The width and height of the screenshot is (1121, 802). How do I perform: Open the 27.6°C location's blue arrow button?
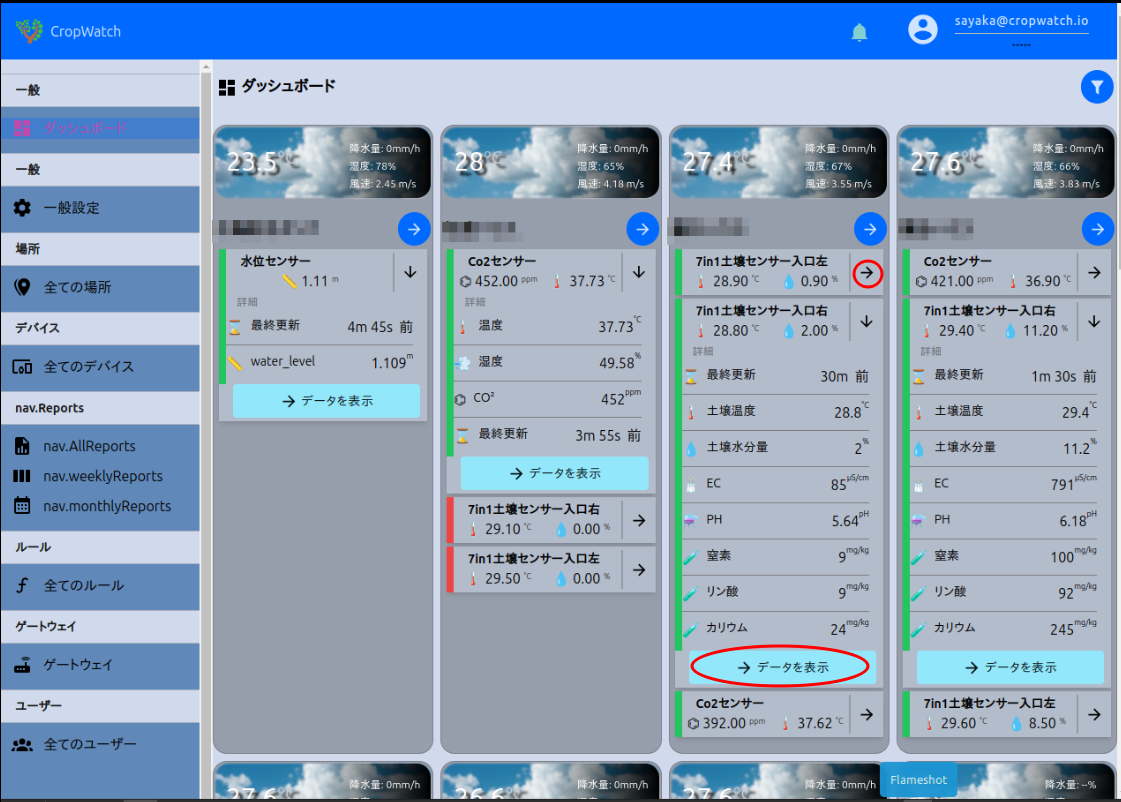point(1098,229)
